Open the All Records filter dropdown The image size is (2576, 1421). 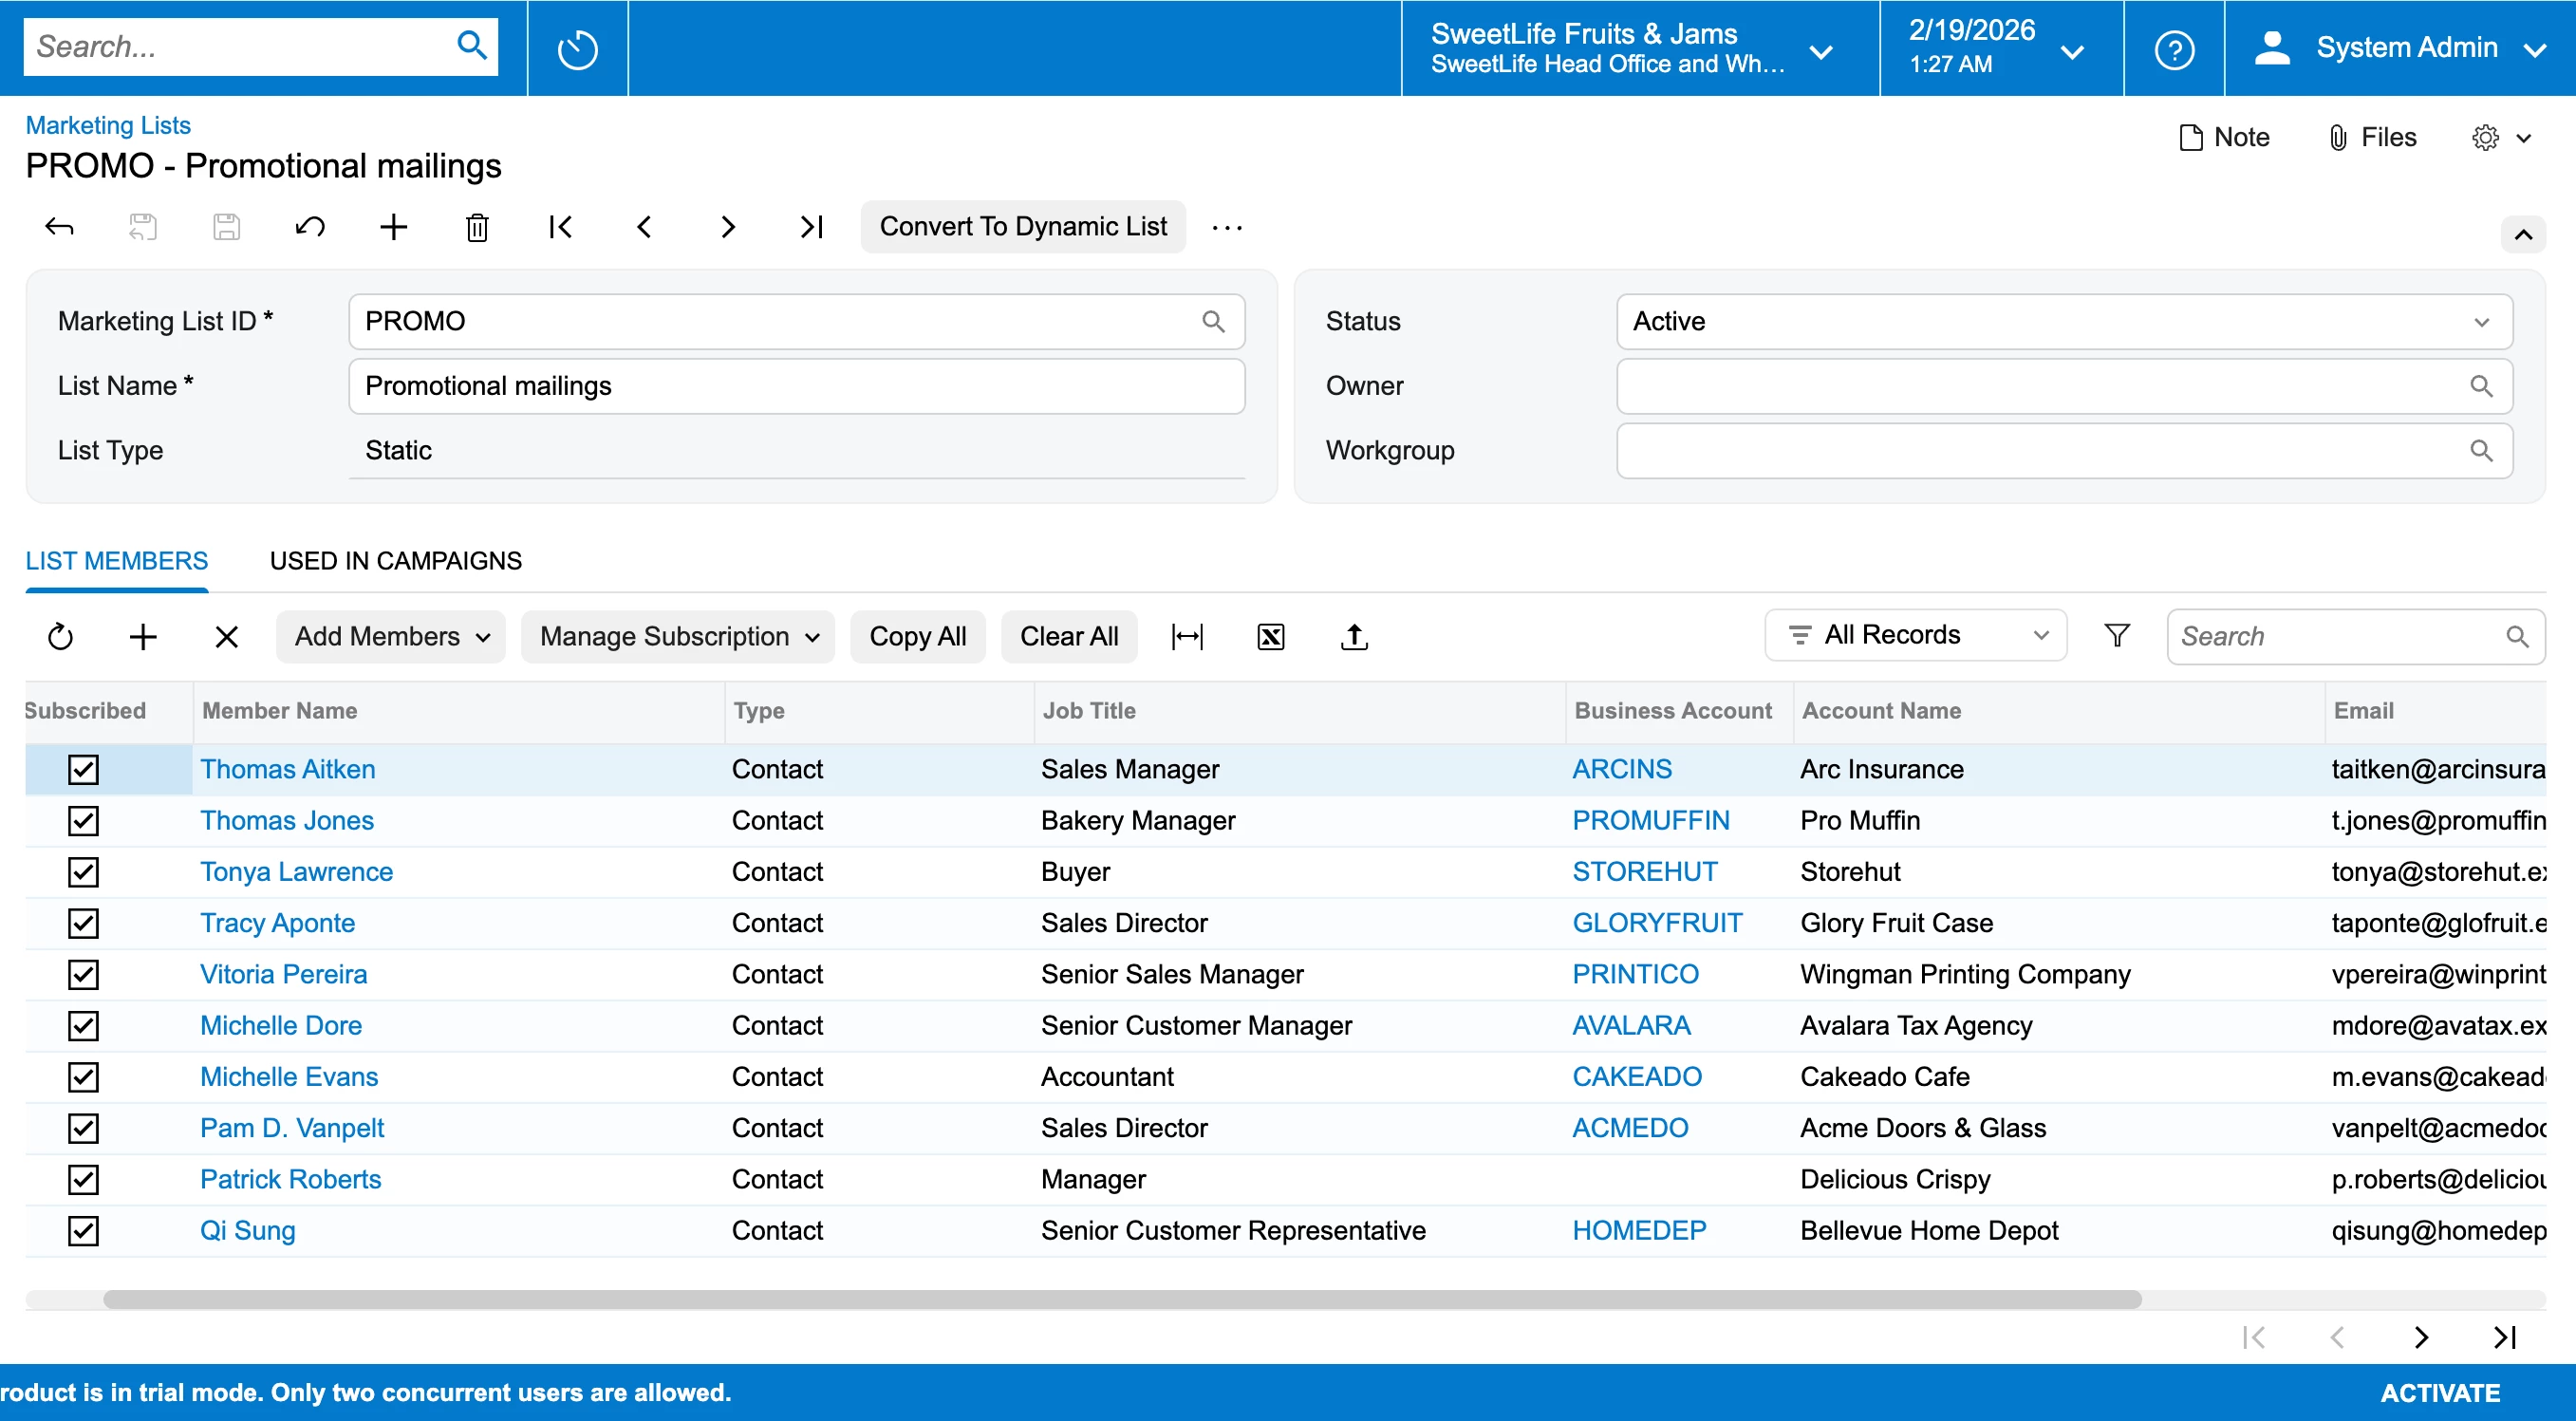[x=1915, y=635]
